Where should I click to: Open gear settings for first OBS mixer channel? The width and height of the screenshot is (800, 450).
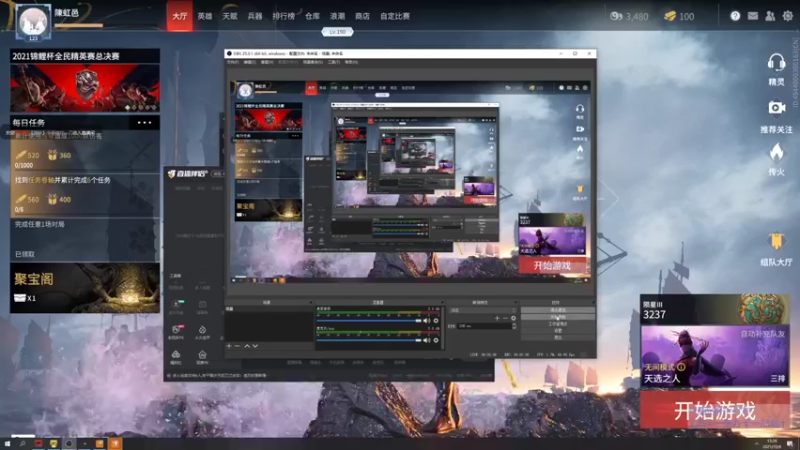pos(436,321)
